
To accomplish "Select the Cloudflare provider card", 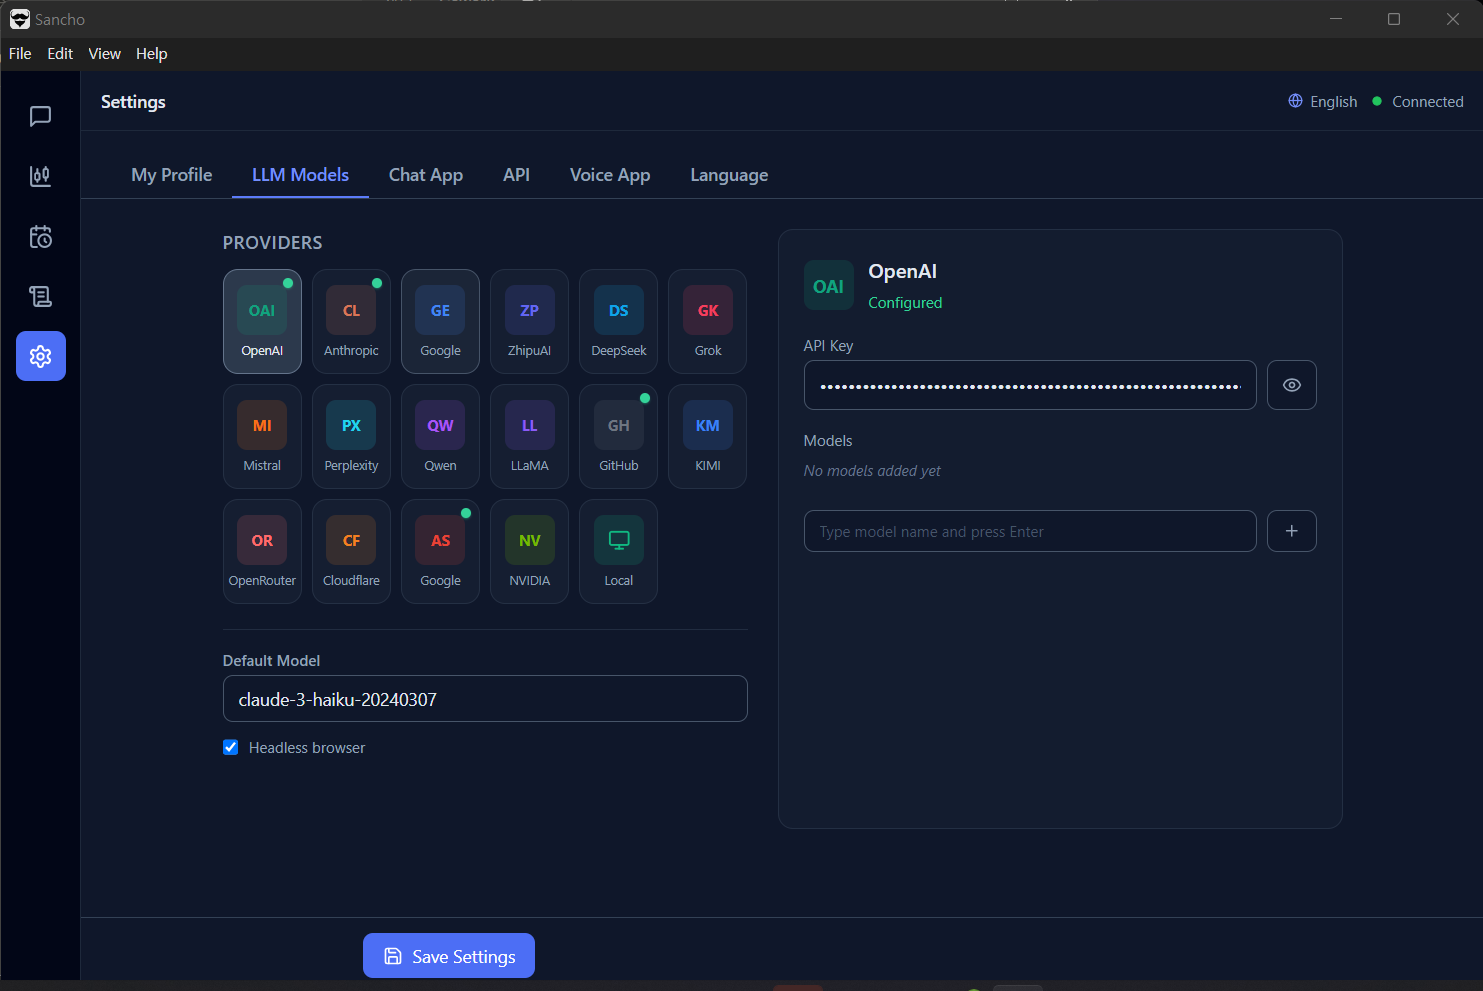I will tap(351, 551).
